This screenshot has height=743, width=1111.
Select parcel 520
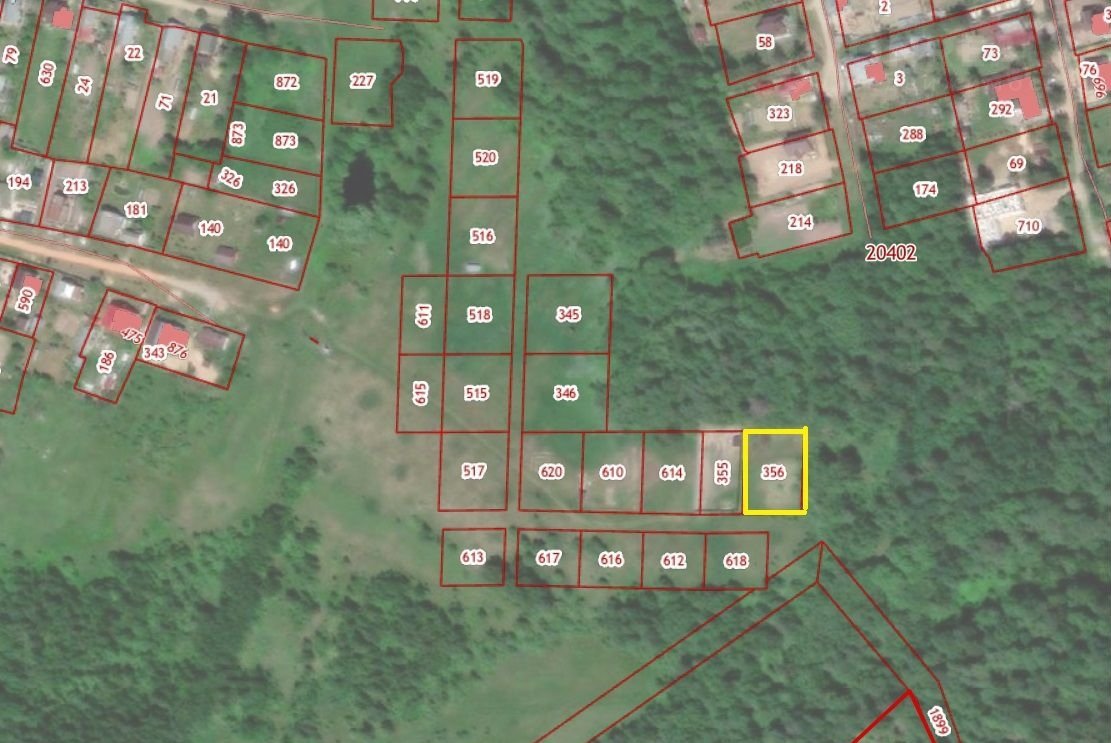coord(485,157)
